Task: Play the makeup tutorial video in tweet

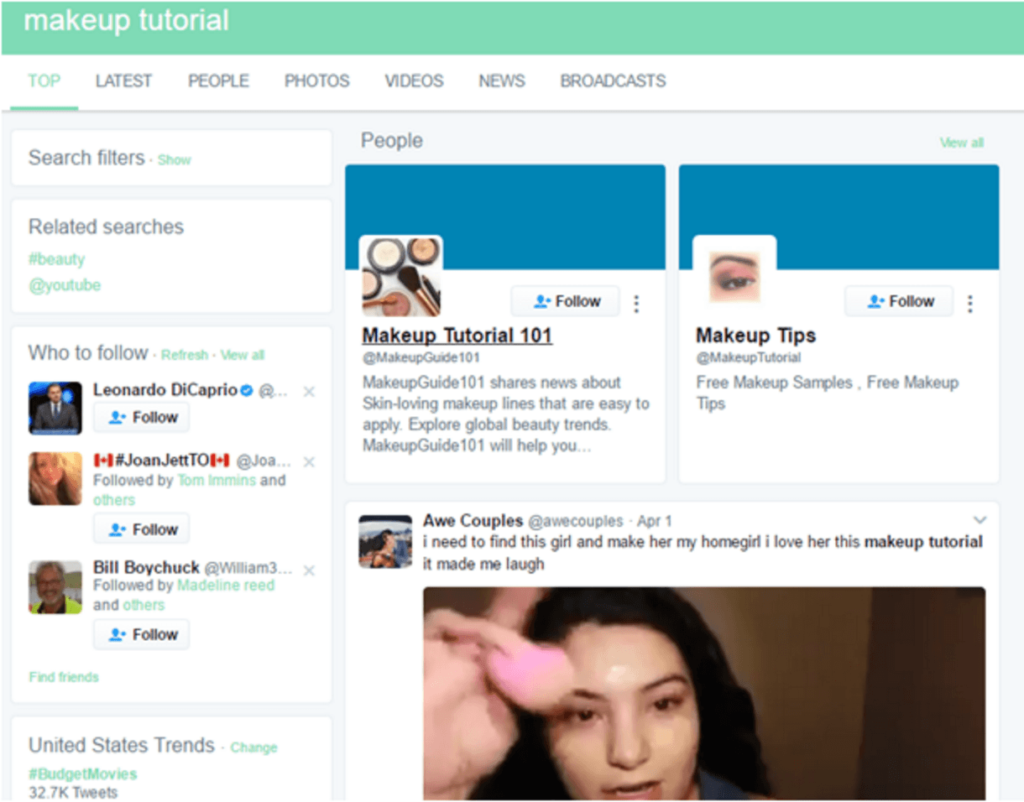Action: click(x=704, y=694)
